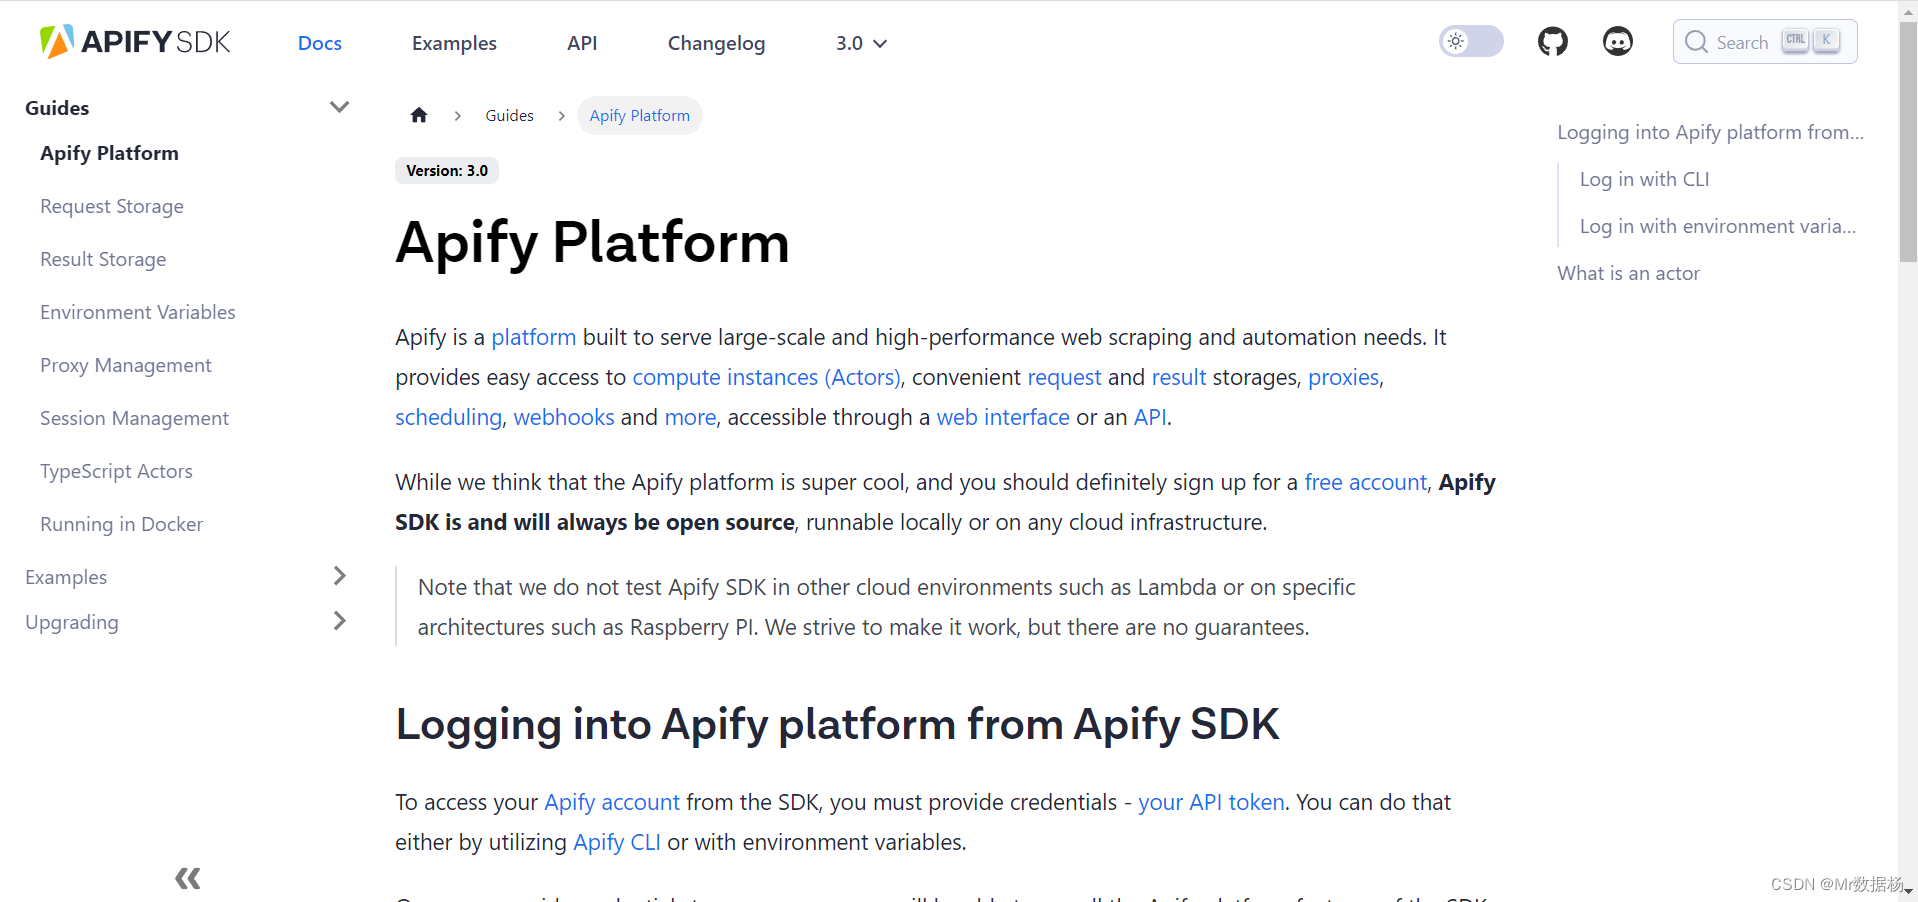Click the Apify Platform breadcrumb
1918x902 pixels.
(639, 115)
